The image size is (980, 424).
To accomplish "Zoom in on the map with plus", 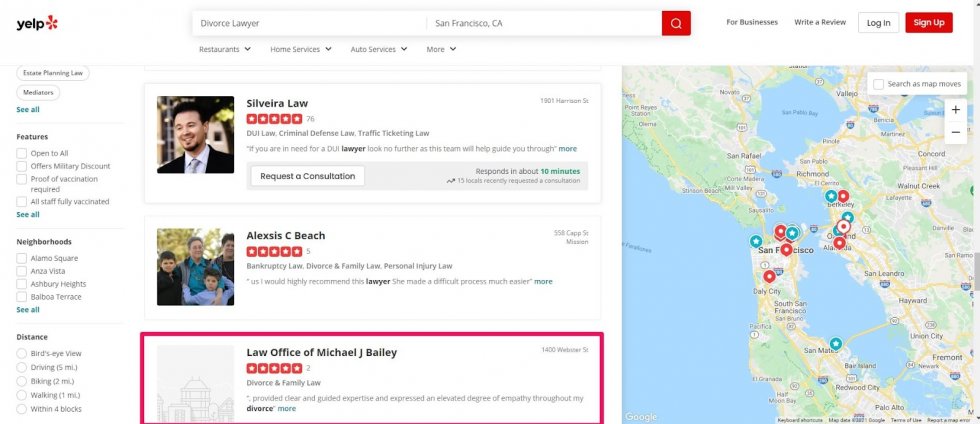I will (x=956, y=110).
